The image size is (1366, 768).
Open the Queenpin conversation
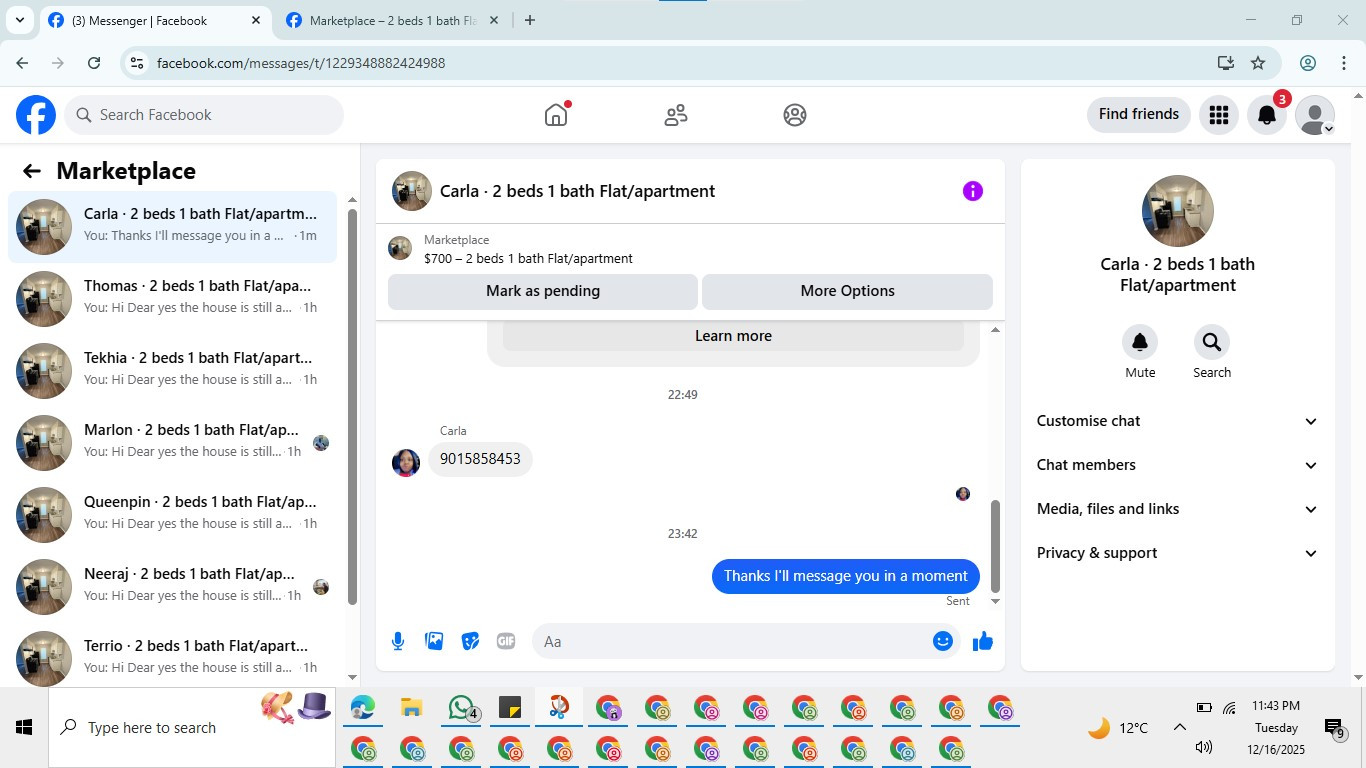(x=173, y=515)
